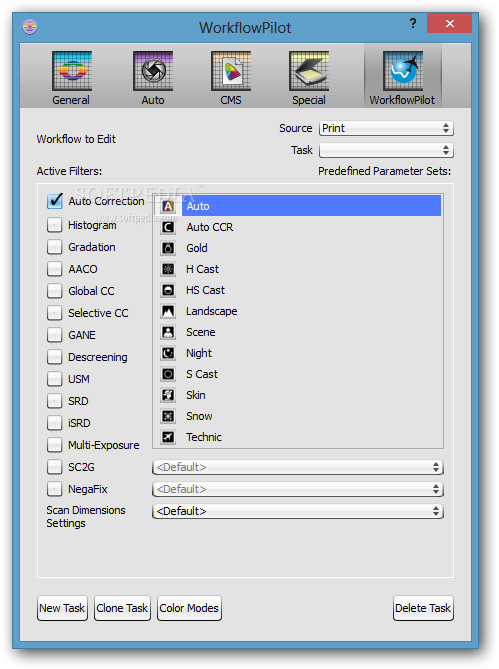Viewport: 499px width, 669px height.
Task: Open the Source dropdown showing Print
Action: click(x=386, y=128)
